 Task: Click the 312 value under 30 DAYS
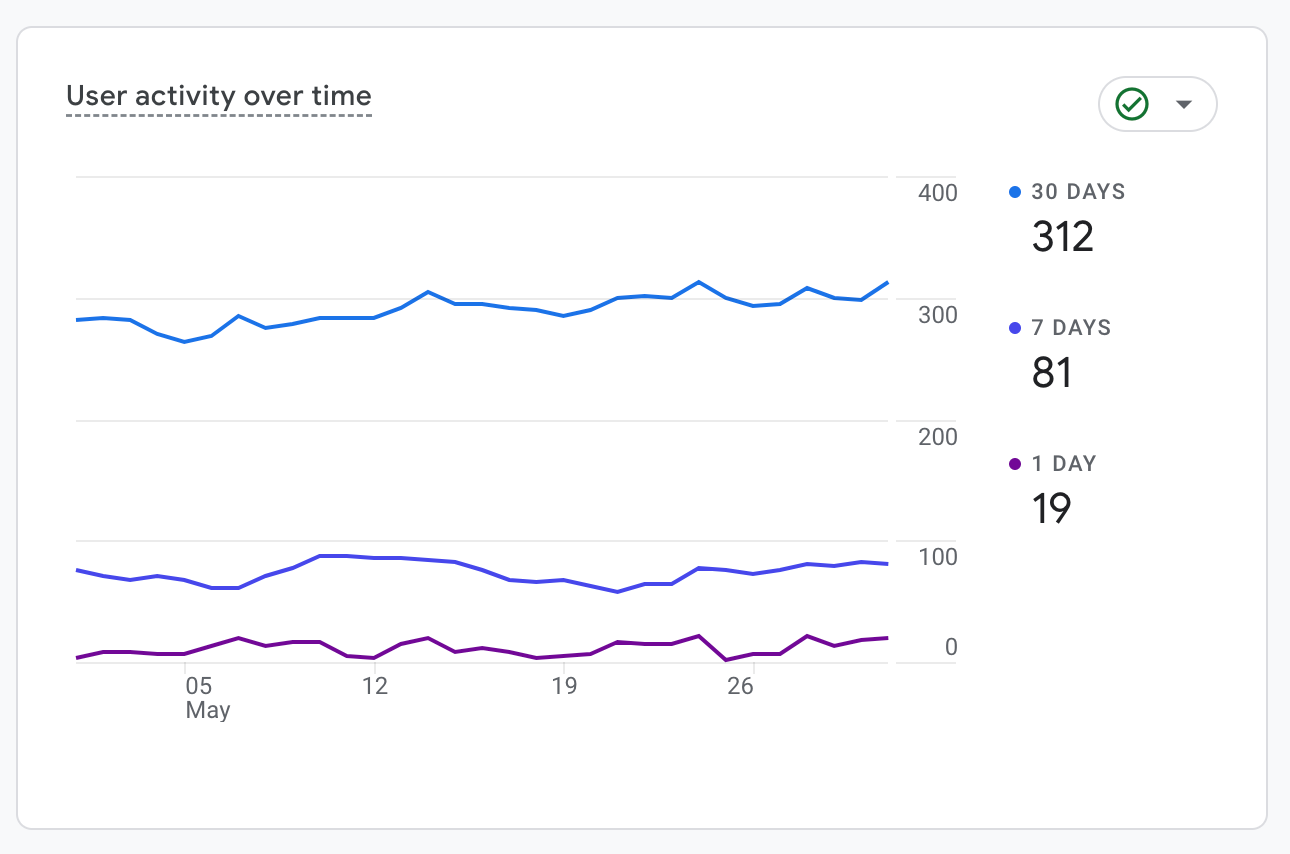pos(1063,237)
